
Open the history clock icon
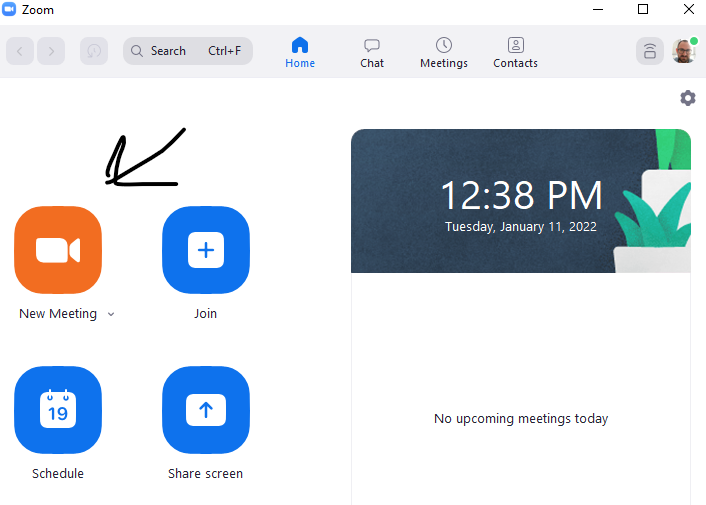click(x=94, y=51)
